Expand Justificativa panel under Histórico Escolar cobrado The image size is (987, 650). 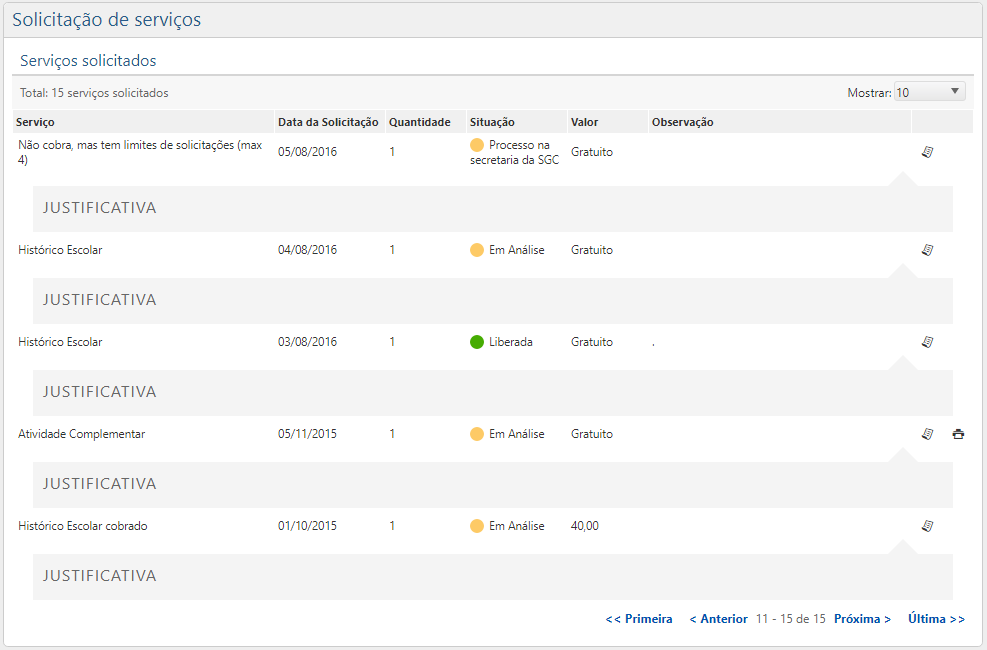[x=99, y=576]
